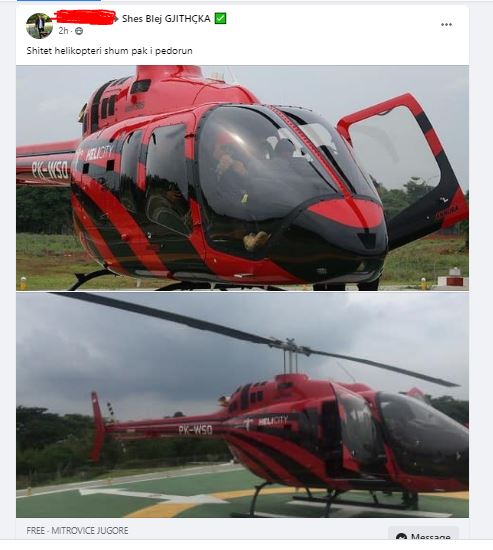Screen dimensions: 493x550
Task: Click the Messenger icon in Message button
Action: point(401,537)
